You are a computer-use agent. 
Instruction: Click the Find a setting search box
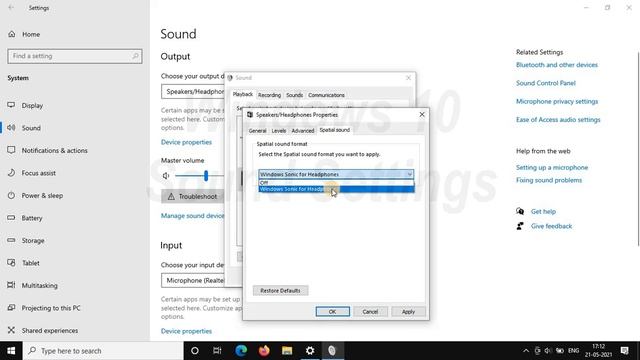(x=75, y=56)
